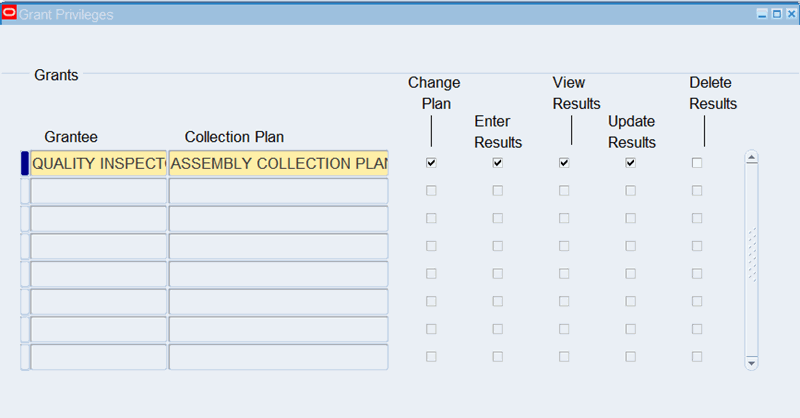Uncheck Change Plan for first grant row

[431, 163]
